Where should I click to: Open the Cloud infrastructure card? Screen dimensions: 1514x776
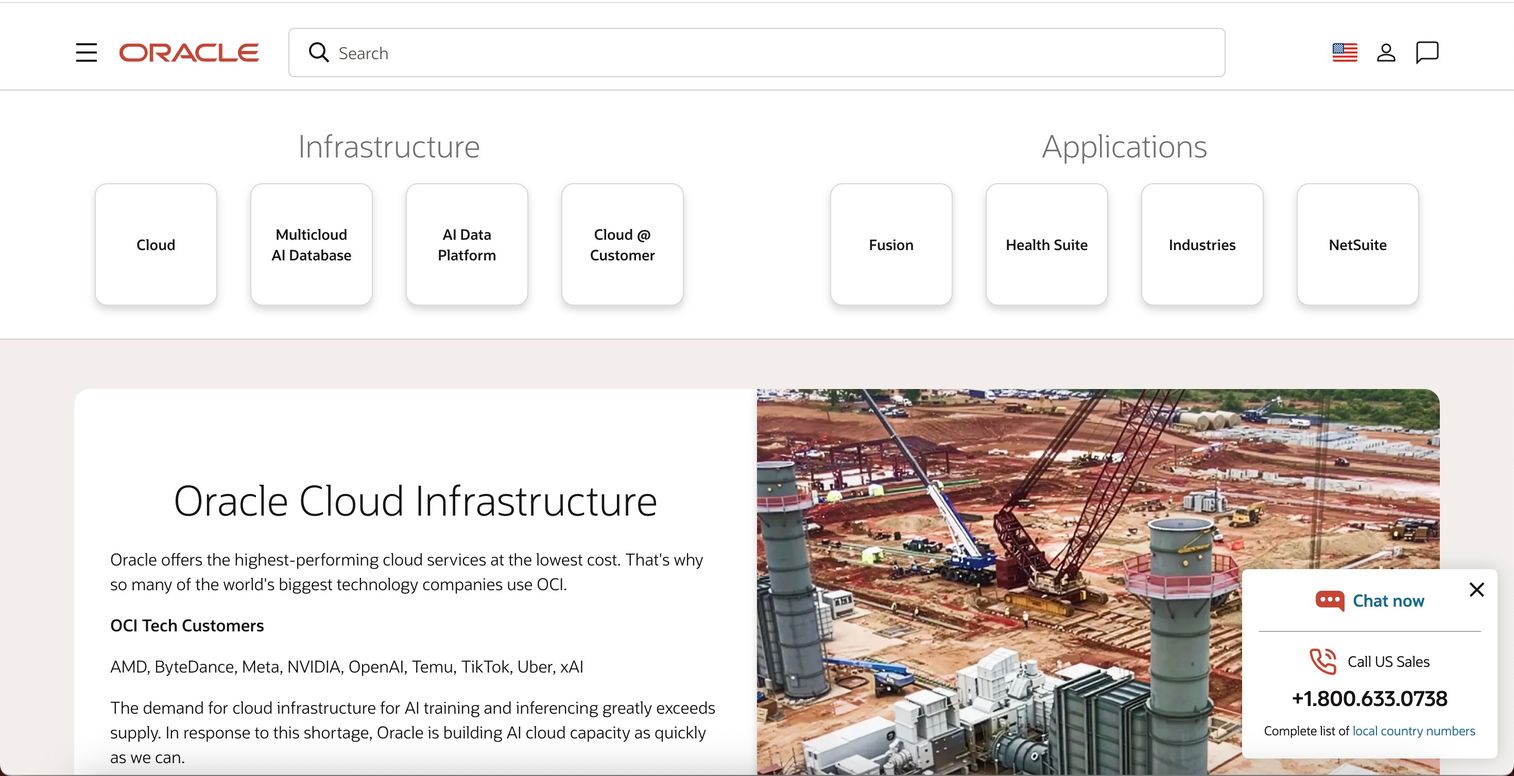156,245
